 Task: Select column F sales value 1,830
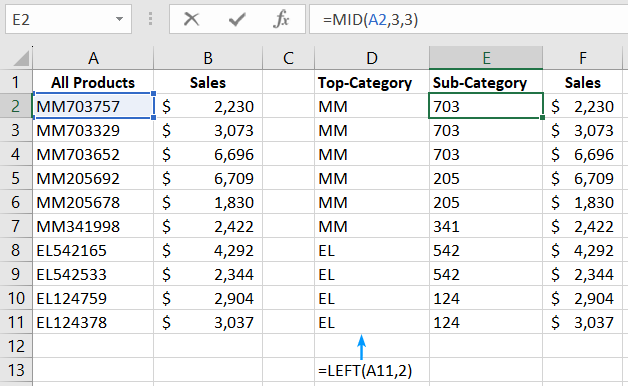pos(583,202)
